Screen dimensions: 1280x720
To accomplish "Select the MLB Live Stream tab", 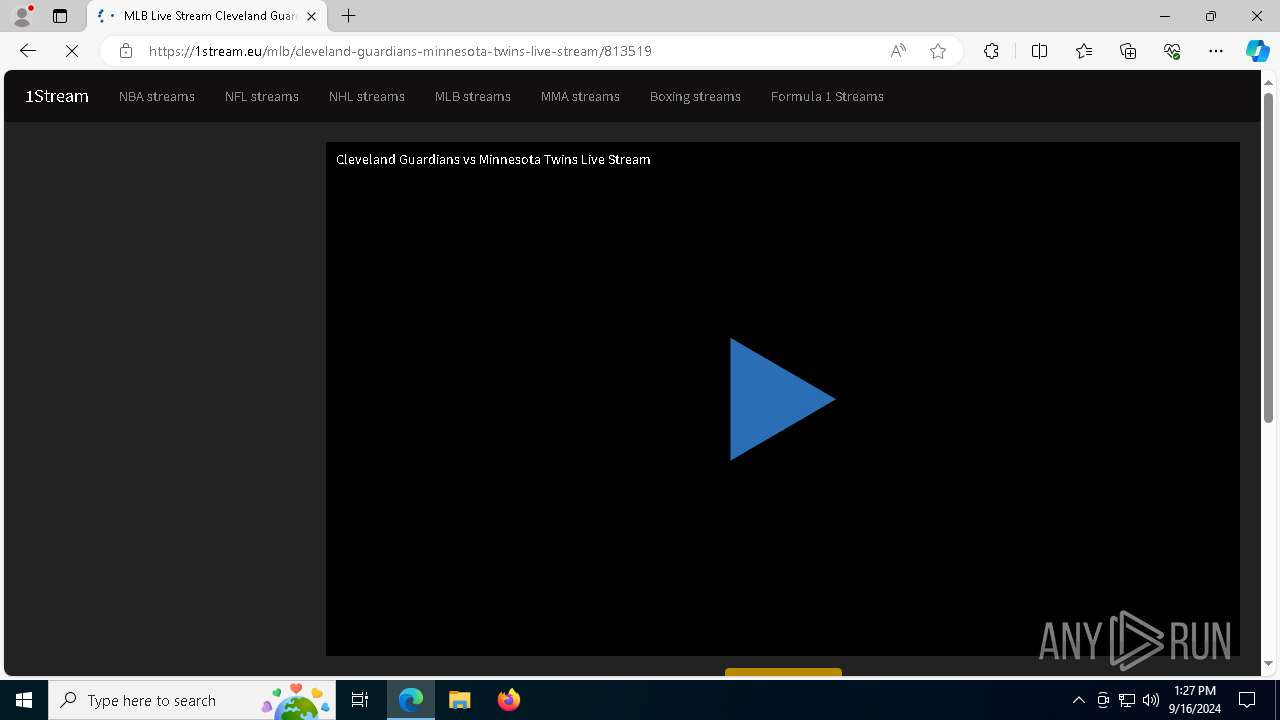I will click(x=208, y=16).
